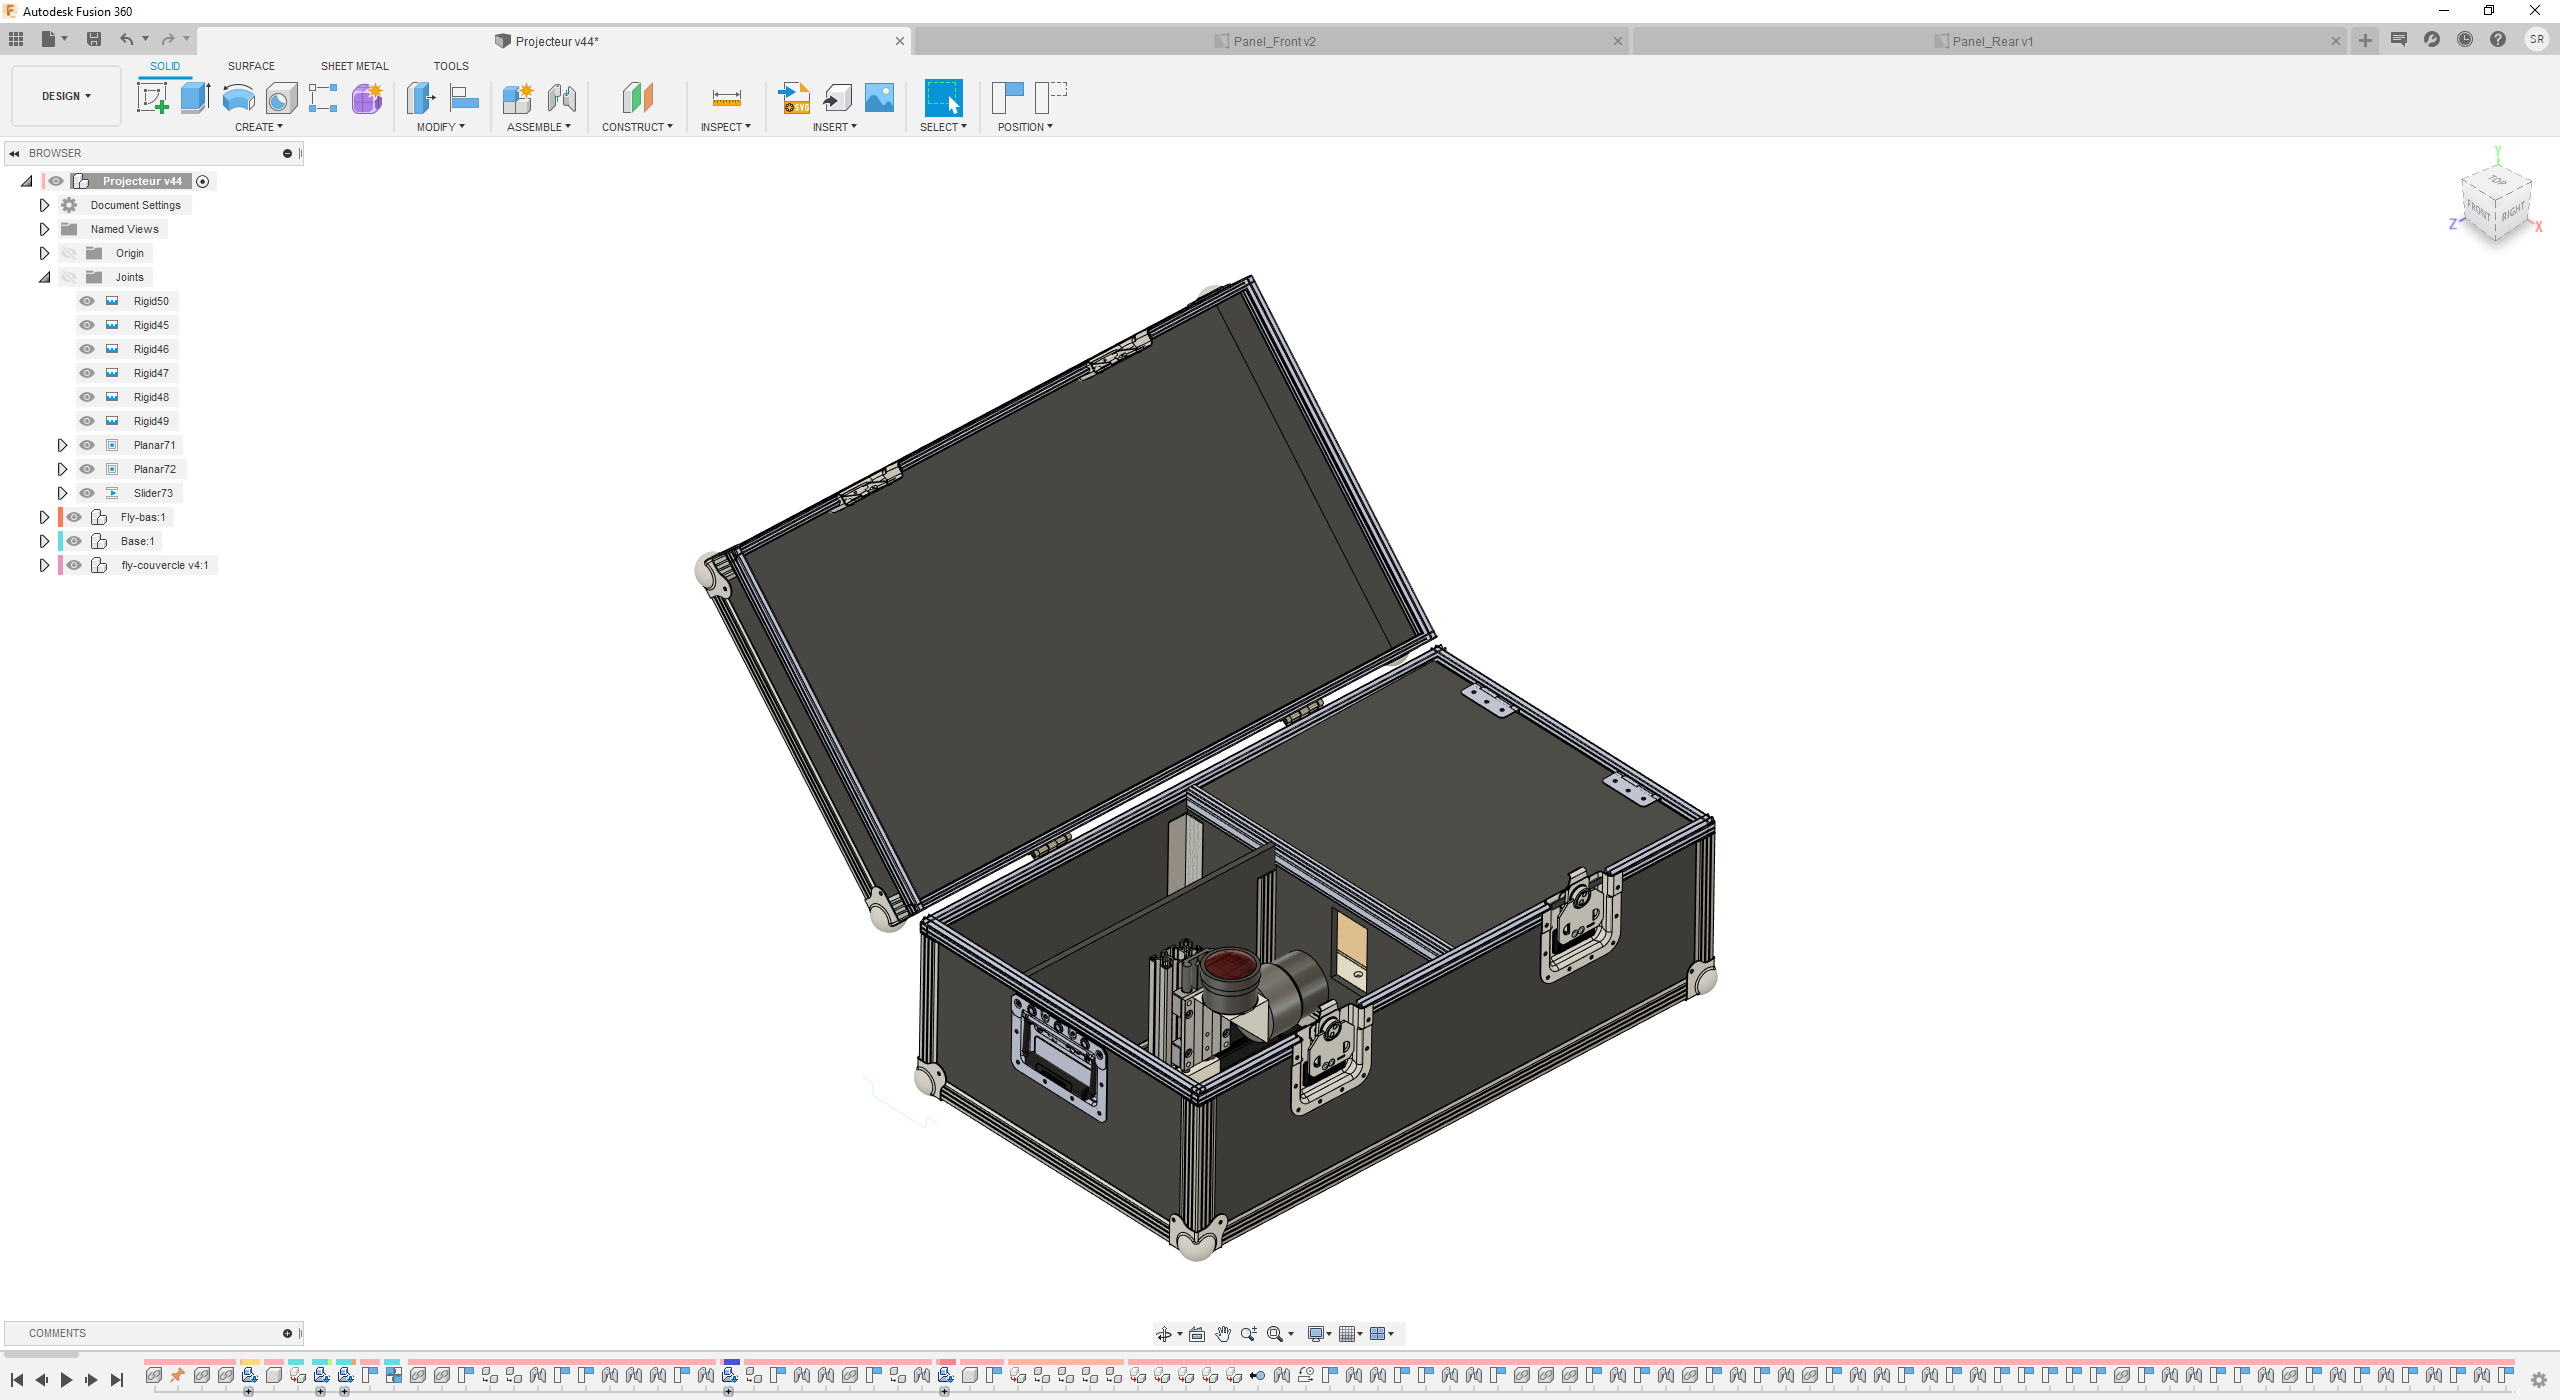Switch to the SURFACE tab
Screen dimensions: 2560x1400
click(x=251, y=66)
